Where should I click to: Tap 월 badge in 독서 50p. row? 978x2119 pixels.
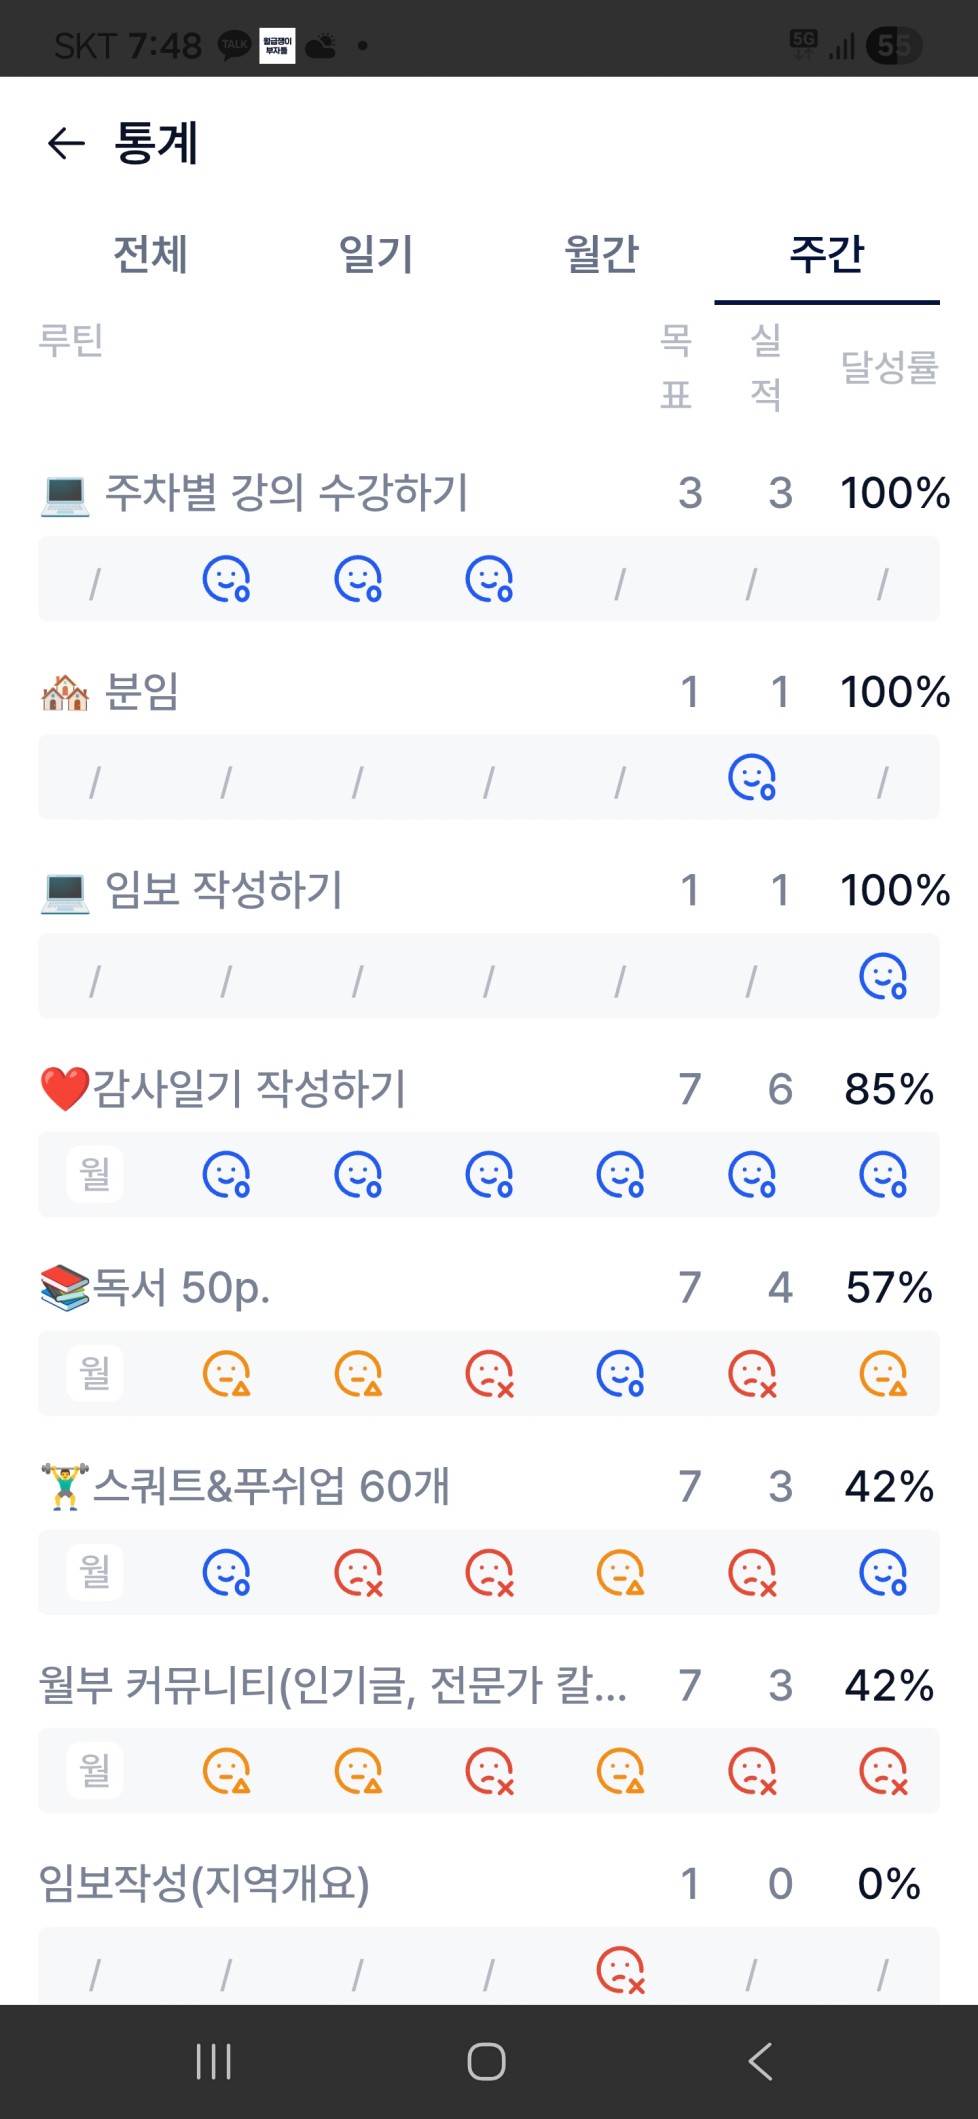point(95,1373)
